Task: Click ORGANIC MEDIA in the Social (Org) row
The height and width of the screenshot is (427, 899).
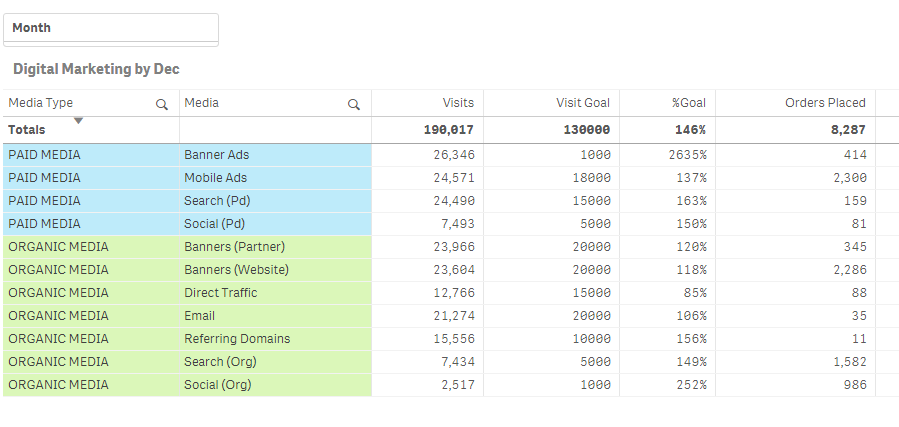Action: coord(58,385)
